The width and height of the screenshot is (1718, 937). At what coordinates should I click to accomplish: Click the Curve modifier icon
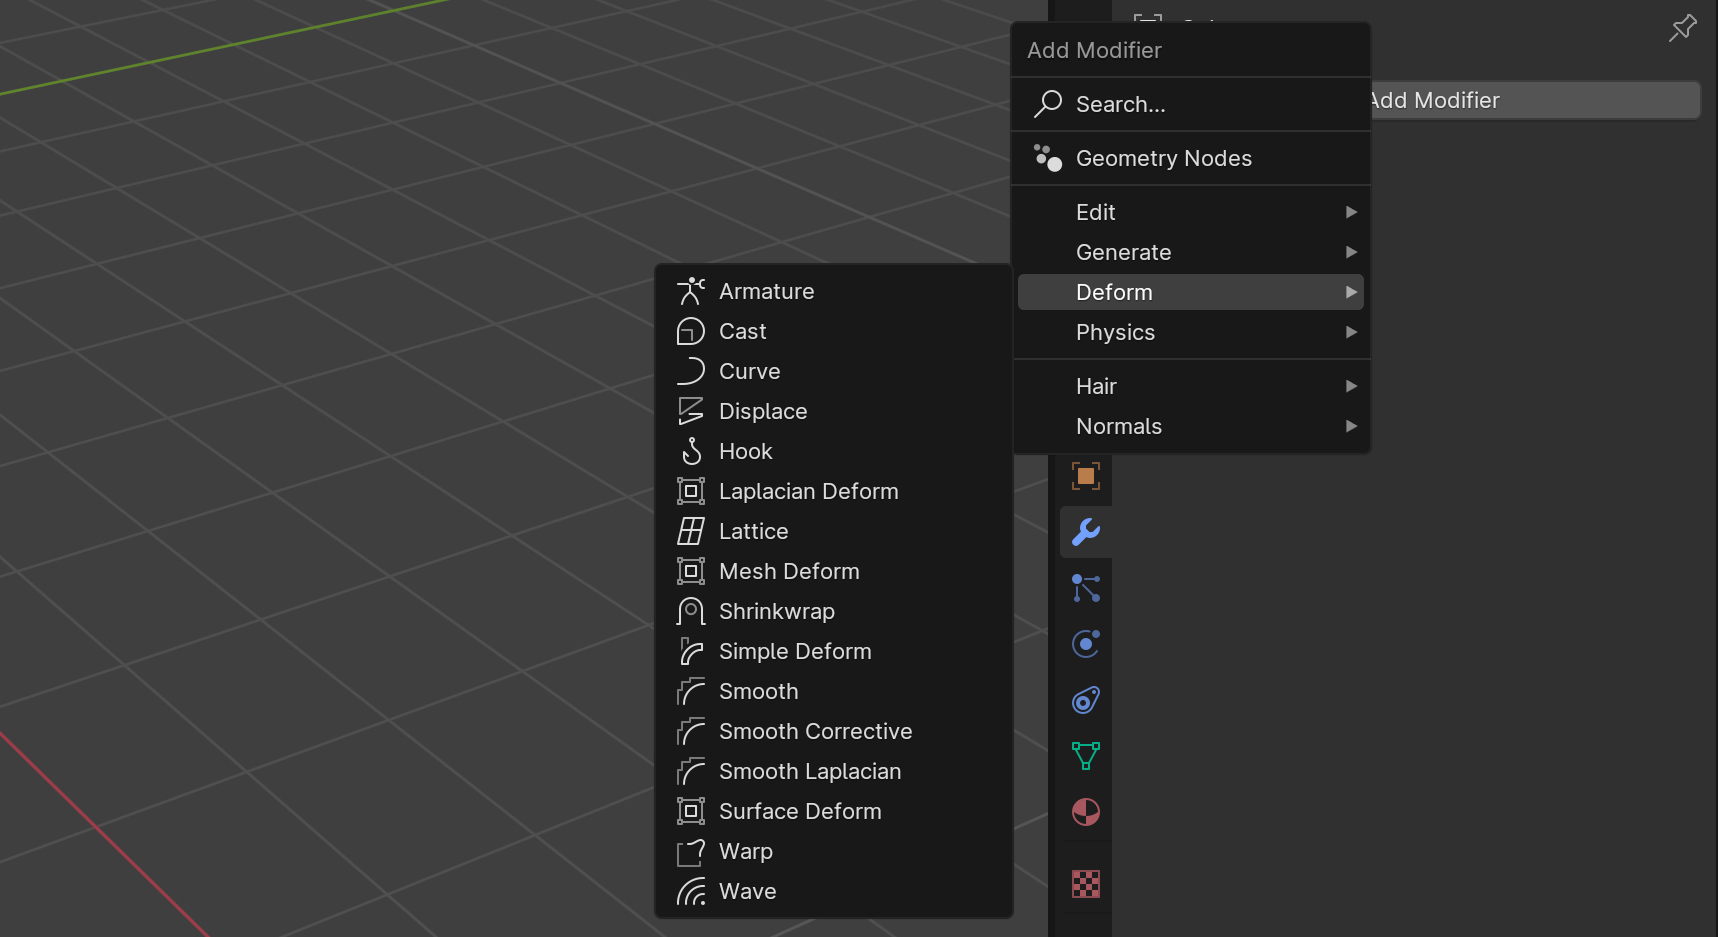click(691, 371)
